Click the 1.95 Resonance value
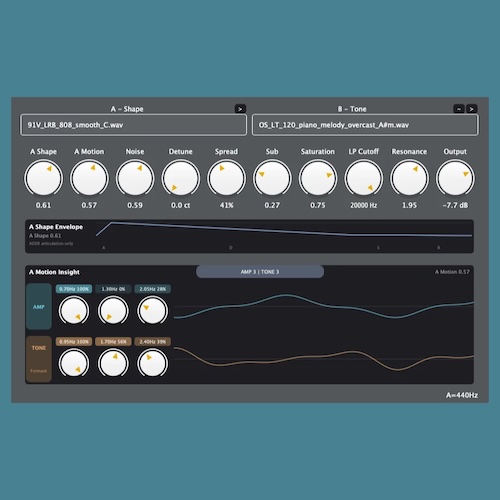The height and width of the screenshot is (500, 500). (x=409, y=205)
